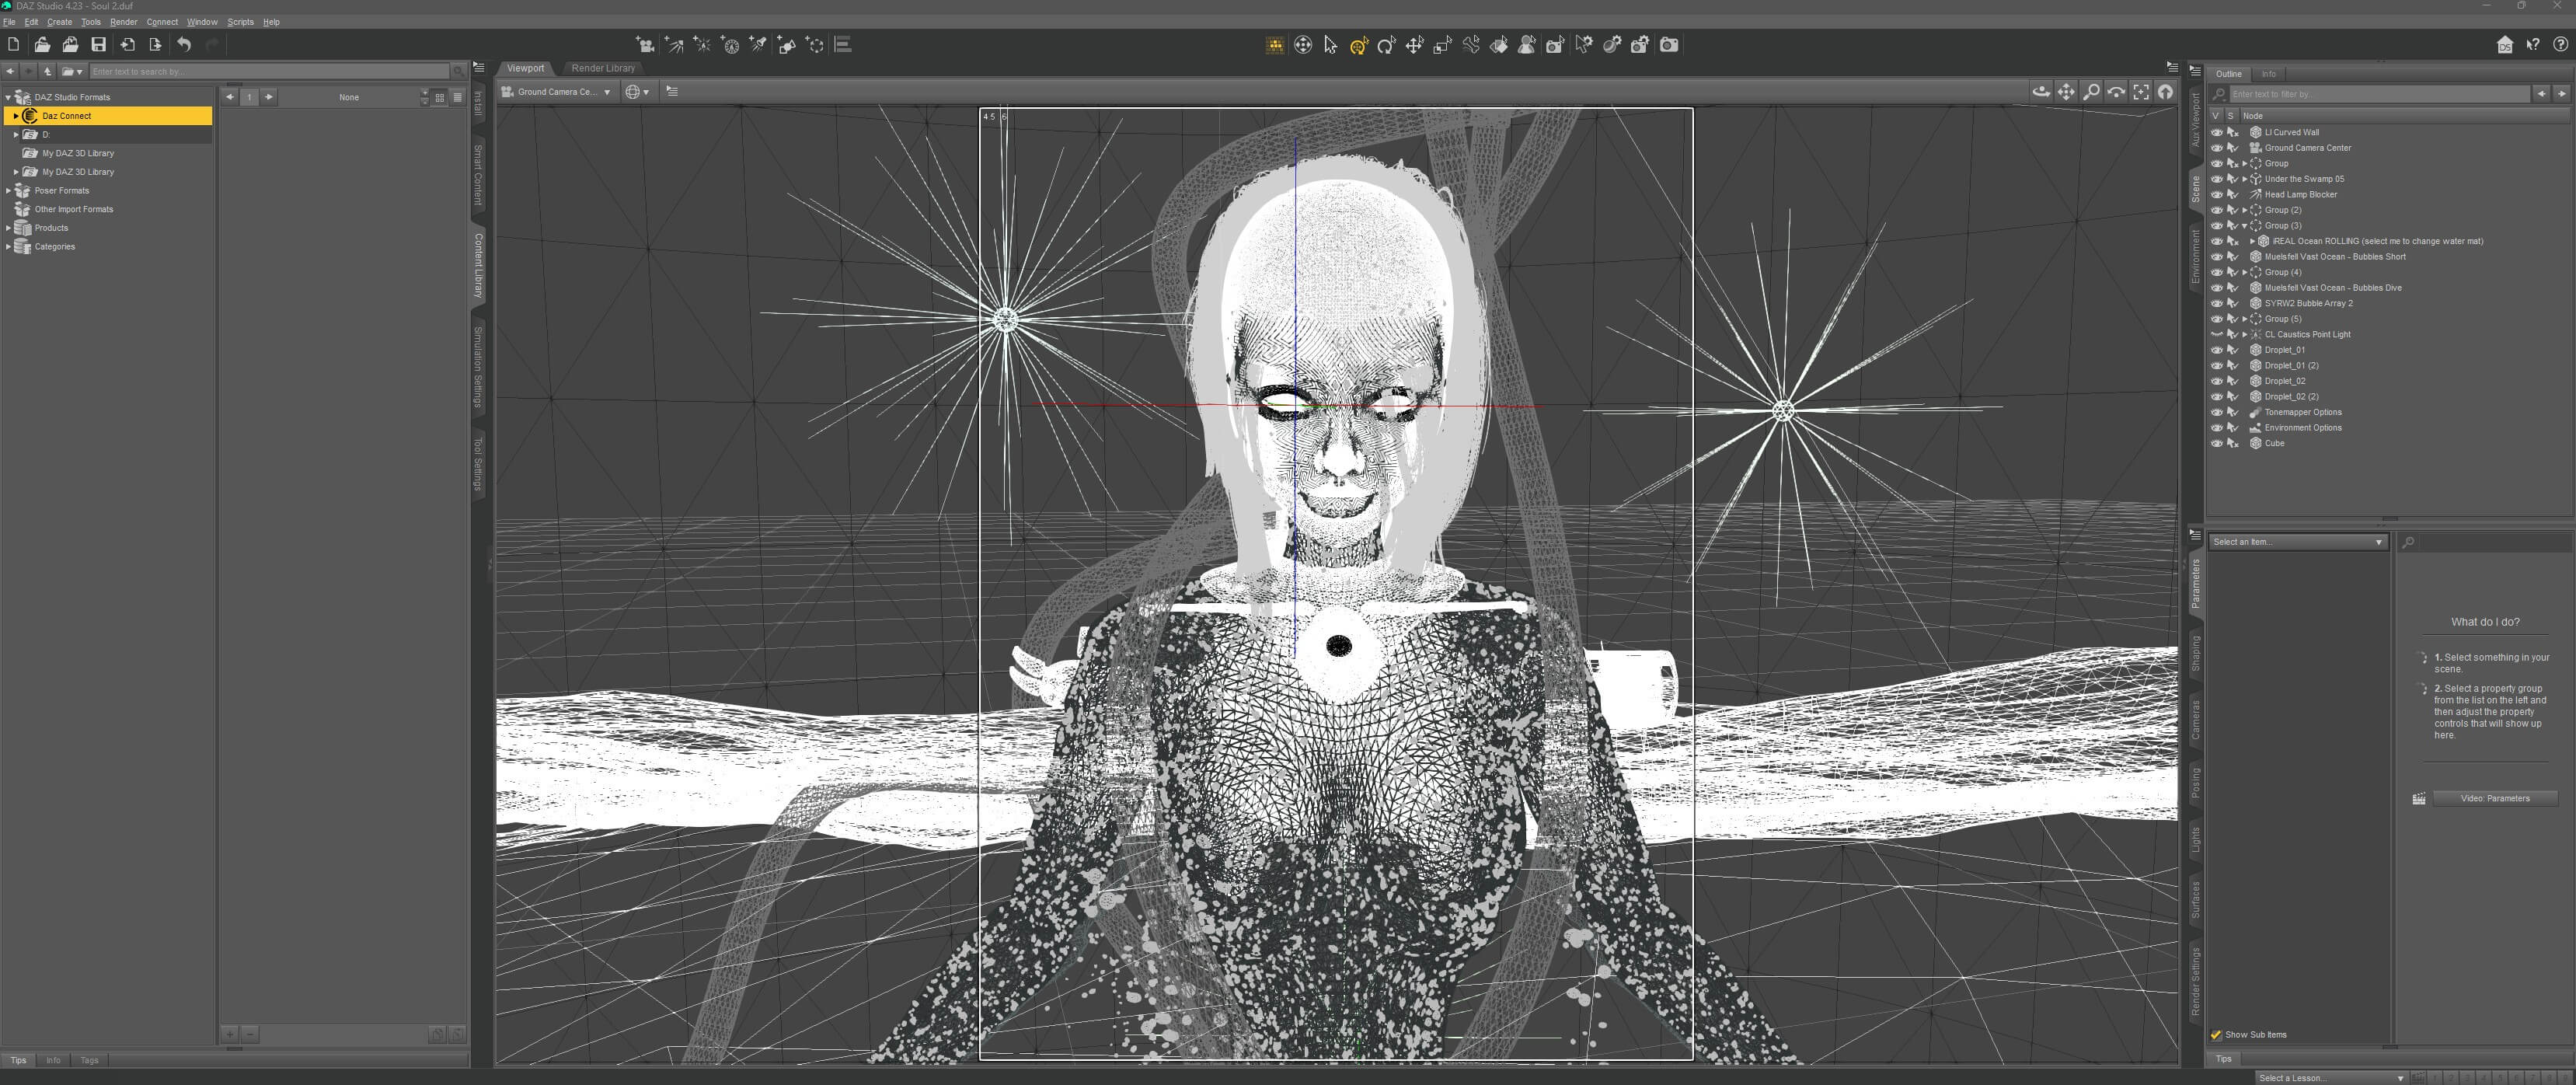Viewport: 2576px width, 1085px height.
Task: Expand the Poser Formats folder
Action: pyautogui.click(x=8, y=190)
